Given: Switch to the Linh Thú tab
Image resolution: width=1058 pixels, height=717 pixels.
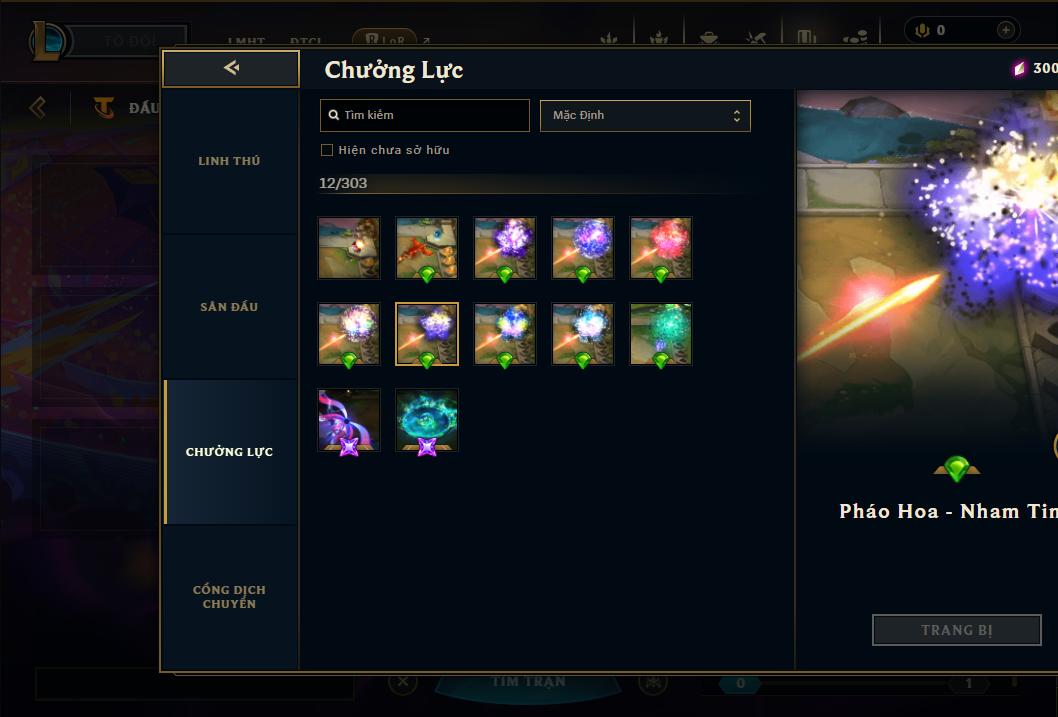Looking at the screenshot, I should (x=229, y=161).
